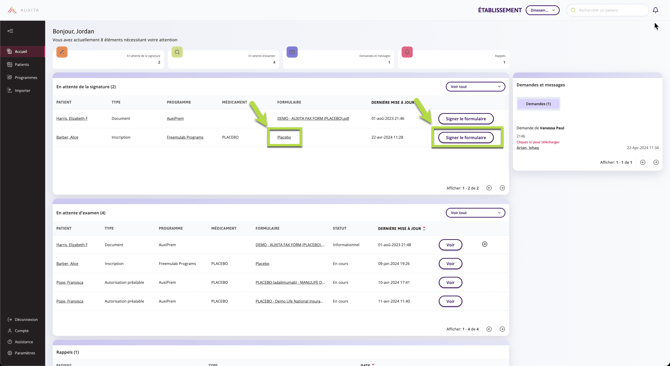Open the notifications bell icon
This screenshot has width=670, height=366.
click(x=655, y=10)
